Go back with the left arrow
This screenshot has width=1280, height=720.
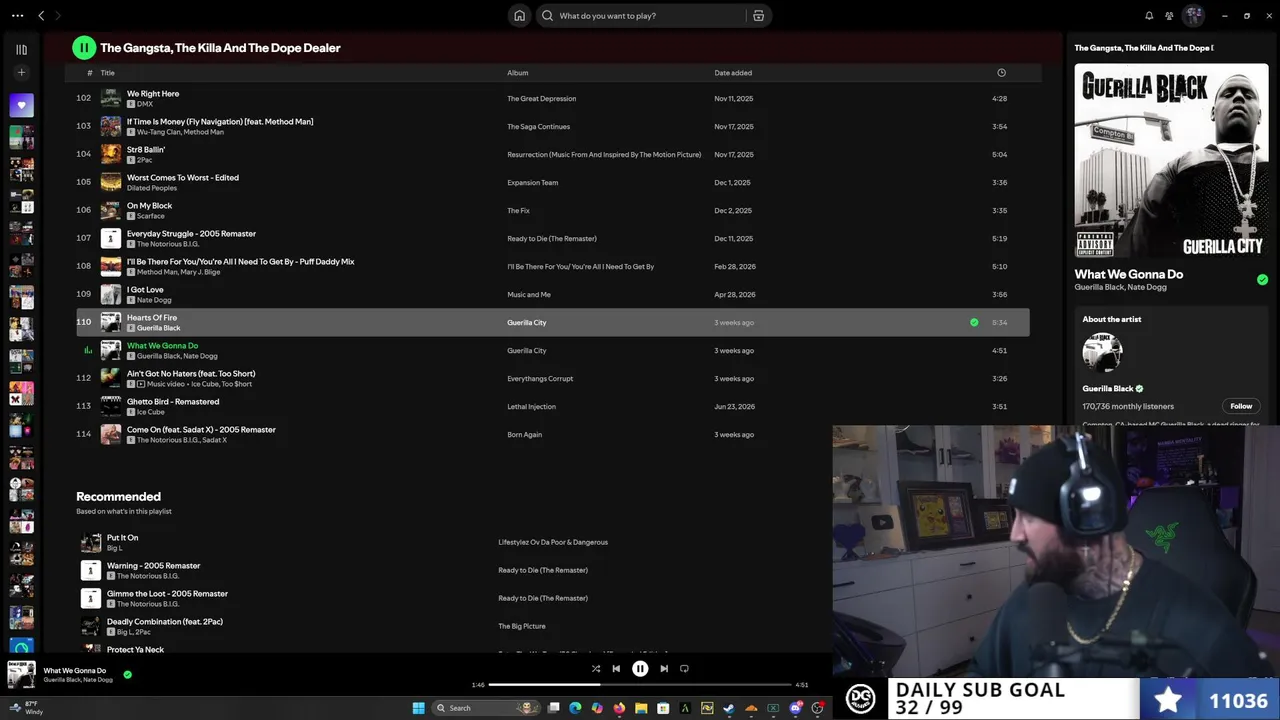click(x=41, y=16)
